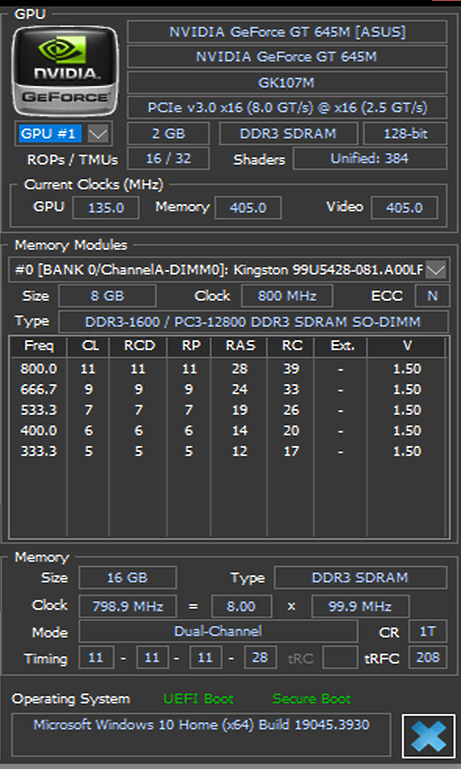Click the NVIDIA GeForce logo image
461x769 pixels.
pos(65,71)
